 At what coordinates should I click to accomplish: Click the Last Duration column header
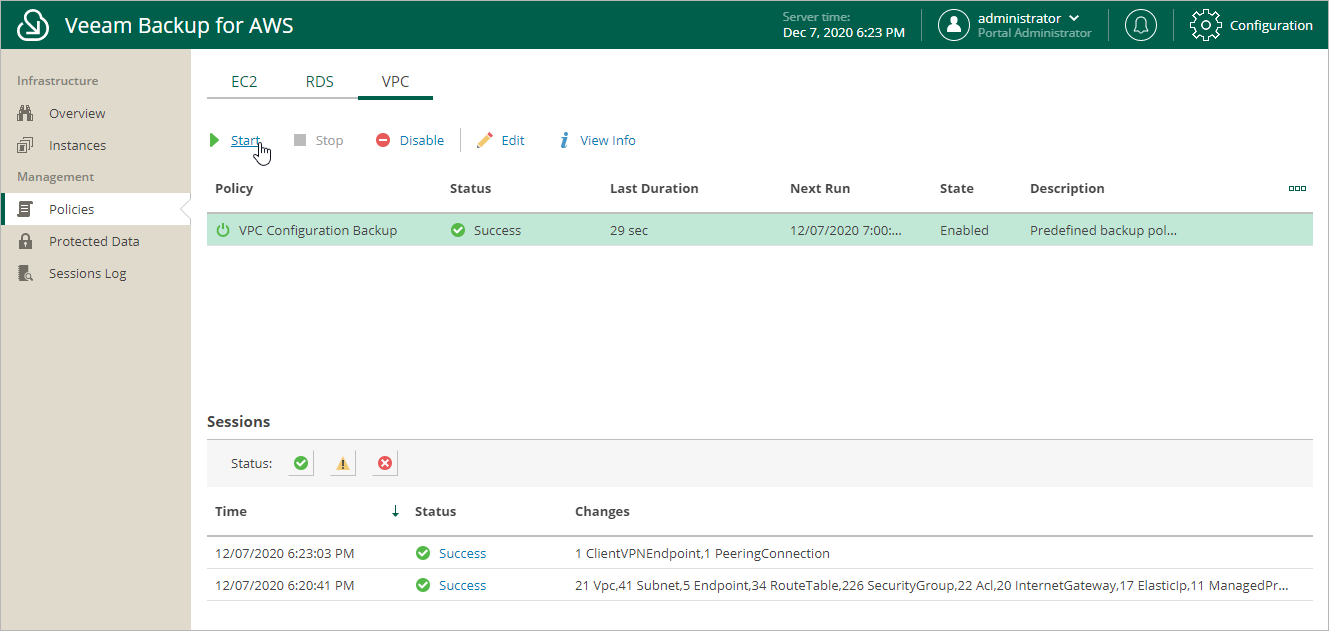pos(654,188)
